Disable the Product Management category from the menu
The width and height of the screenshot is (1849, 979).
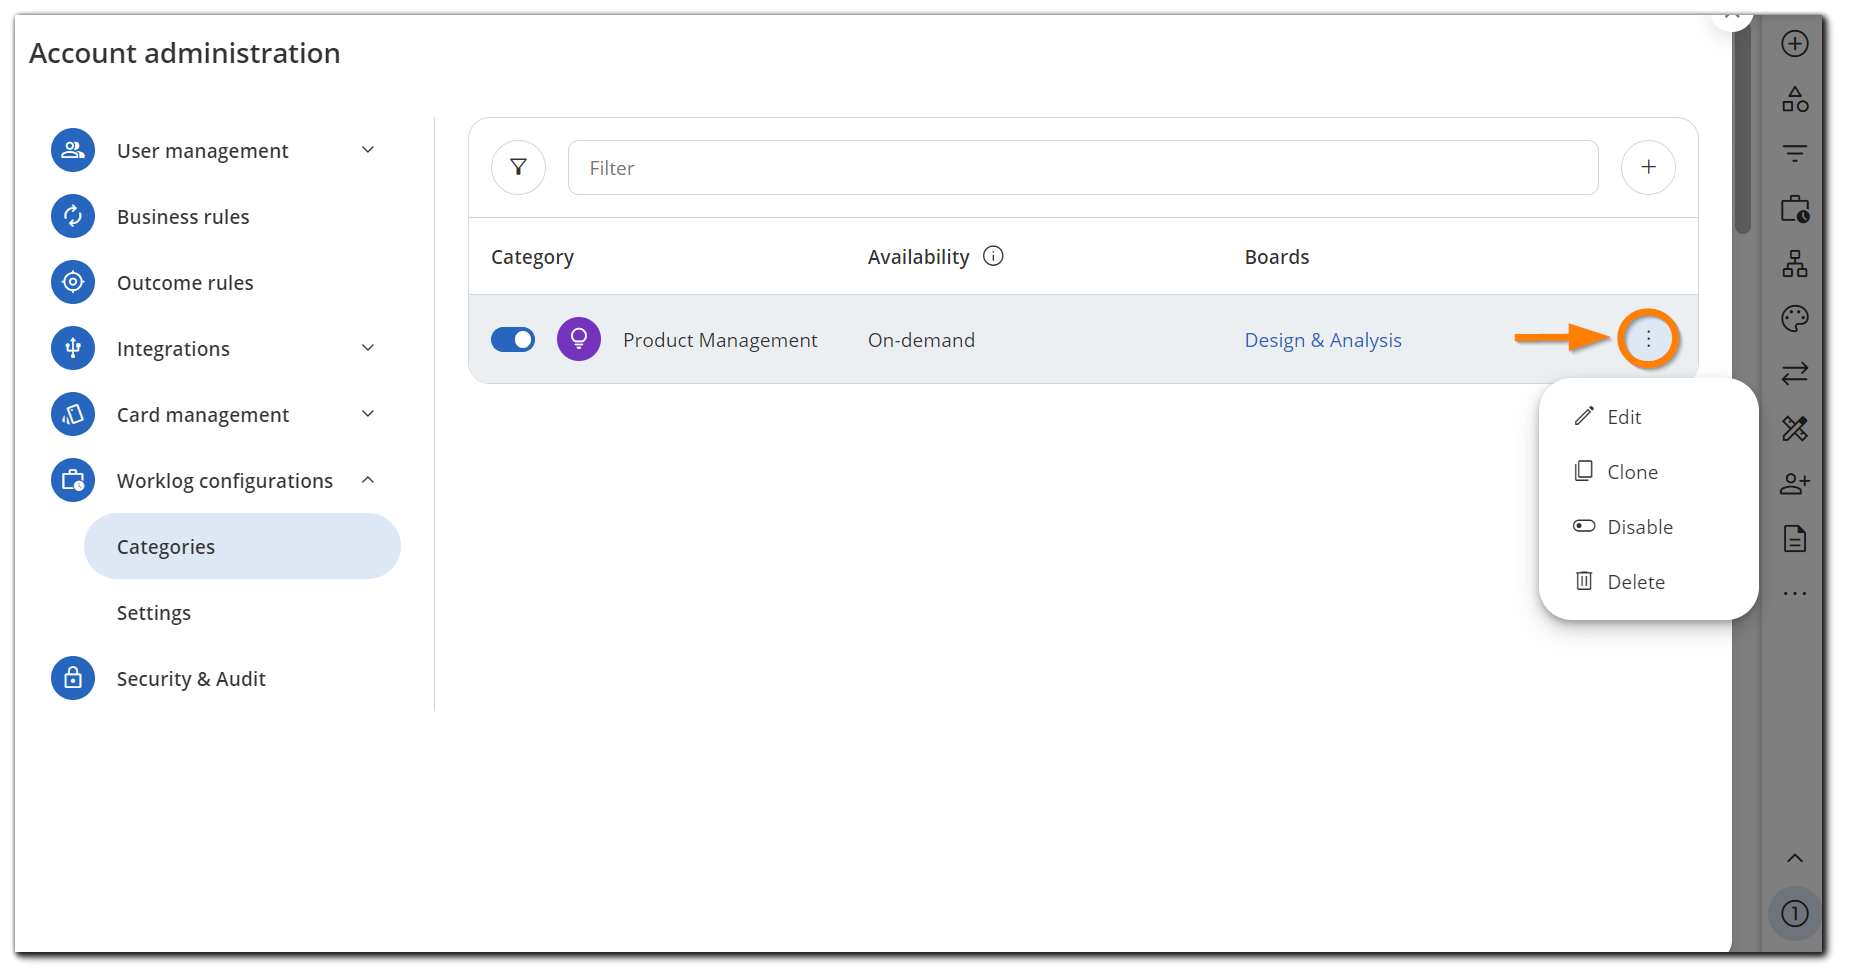click(1639, 526)
